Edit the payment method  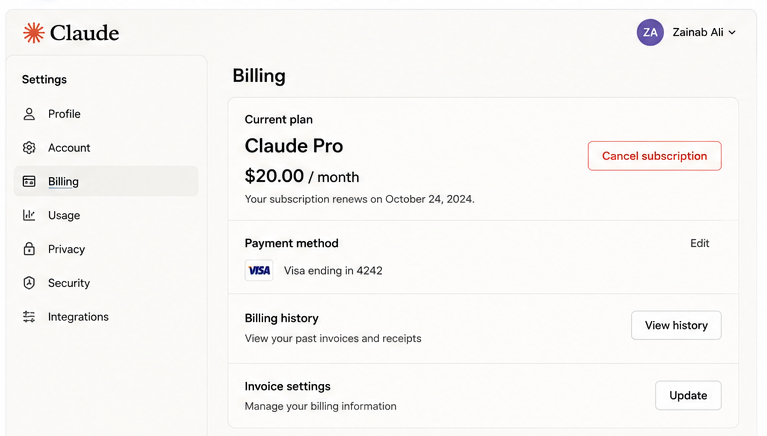[699, 243]
